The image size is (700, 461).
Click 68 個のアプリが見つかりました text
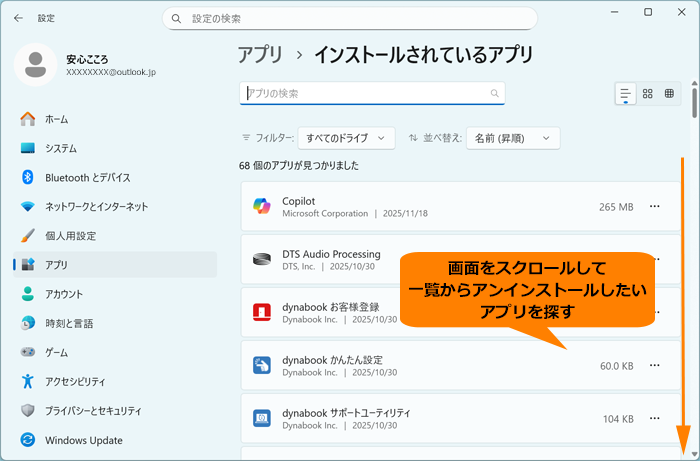pos(299,166)
